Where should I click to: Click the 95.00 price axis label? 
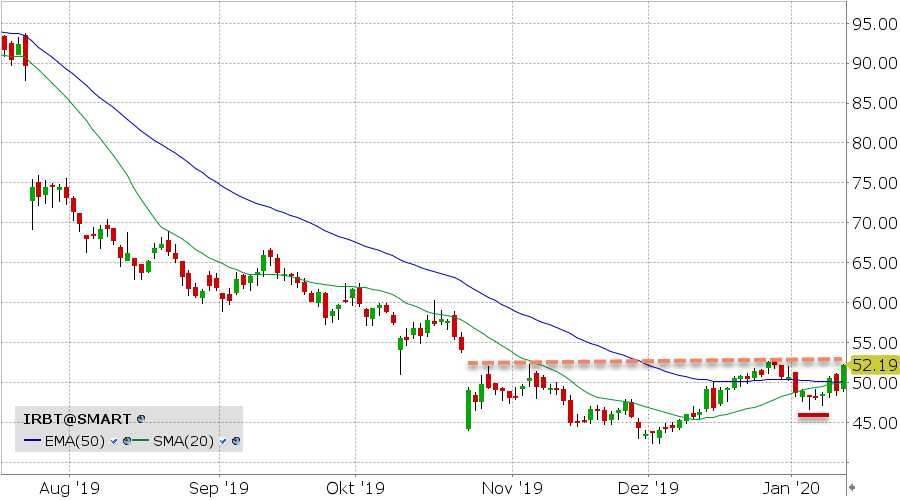[x=875, y=24]
